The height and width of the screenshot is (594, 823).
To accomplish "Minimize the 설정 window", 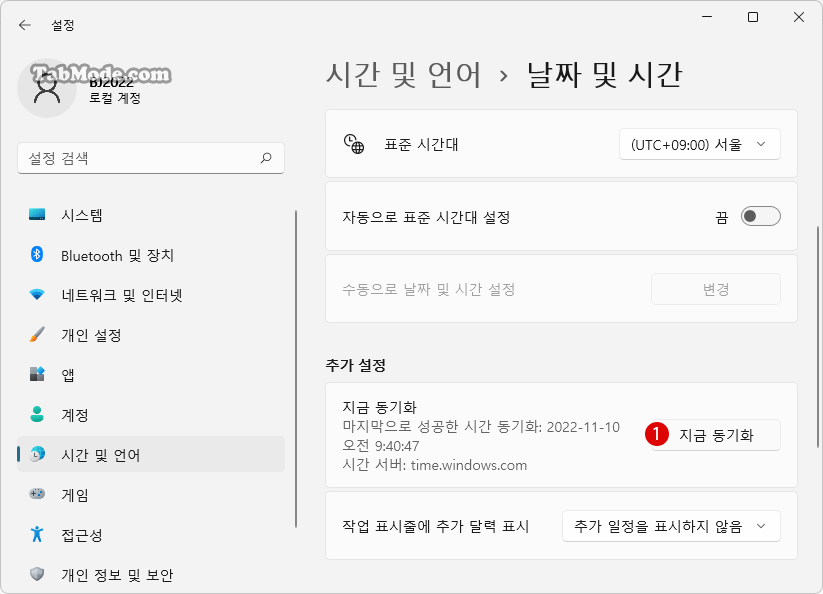I will pyautogui.click(x=707, y=17).
